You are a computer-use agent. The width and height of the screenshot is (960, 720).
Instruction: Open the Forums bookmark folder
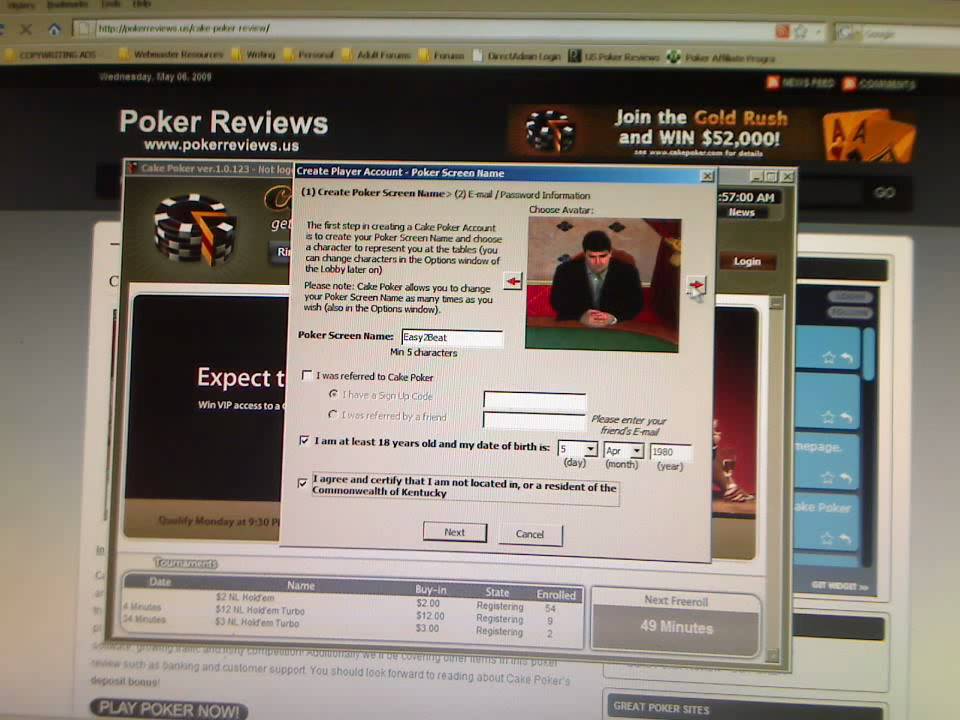click(442, 56)
